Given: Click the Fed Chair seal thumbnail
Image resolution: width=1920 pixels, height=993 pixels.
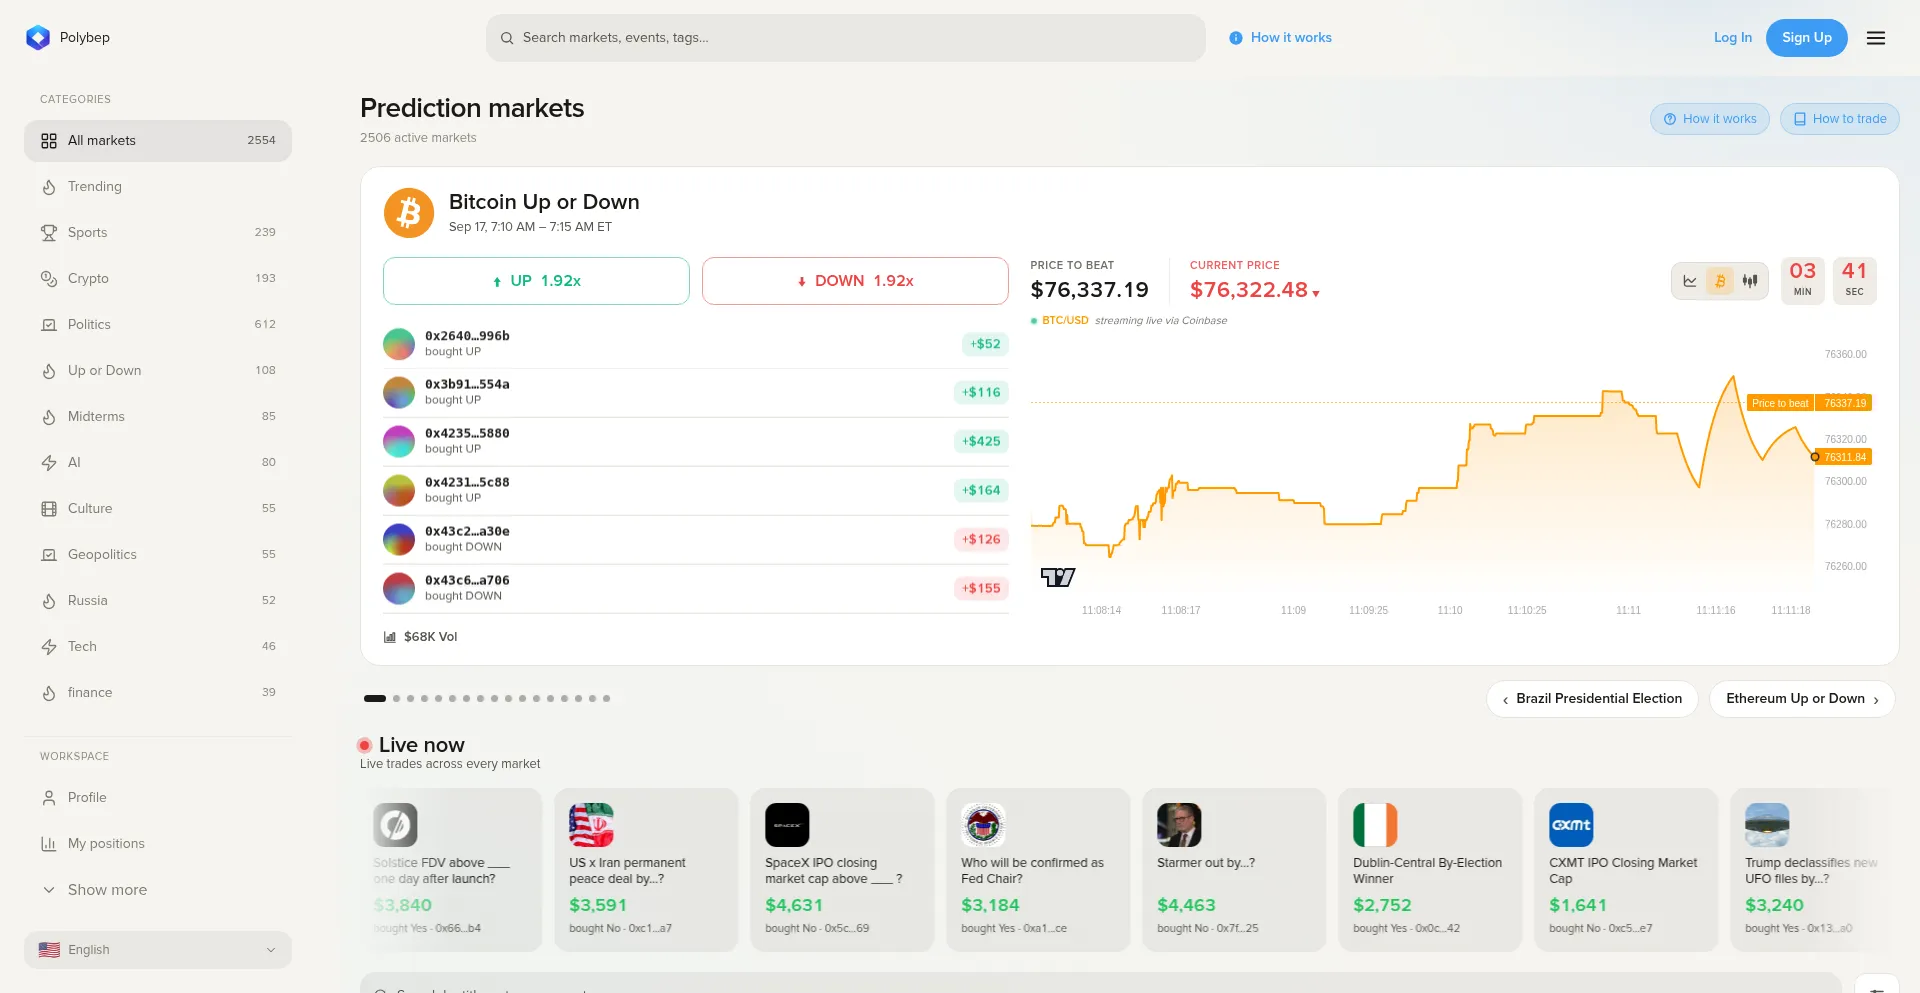Looking at the screenshot, I should click(x=983, y=825).
